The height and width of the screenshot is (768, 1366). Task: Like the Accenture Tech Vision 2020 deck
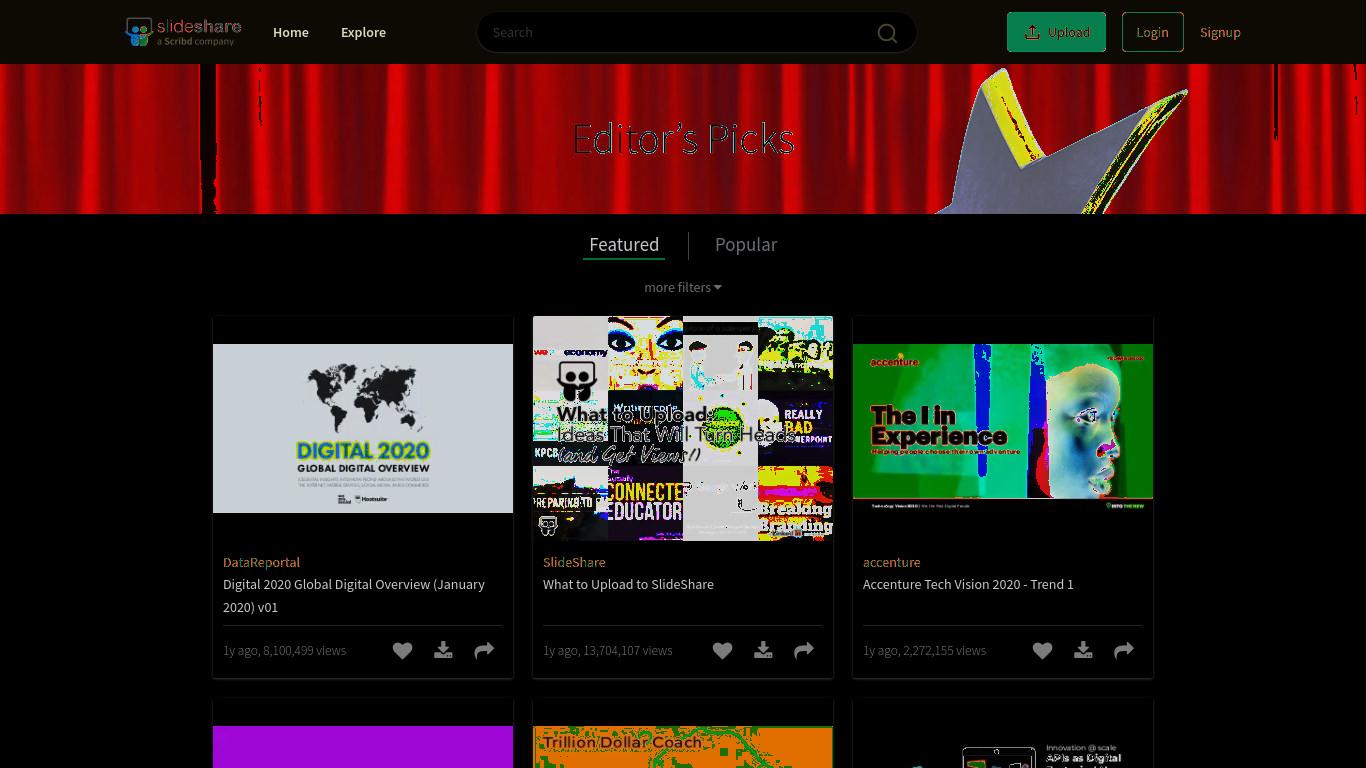click(x=1042, y=651)
